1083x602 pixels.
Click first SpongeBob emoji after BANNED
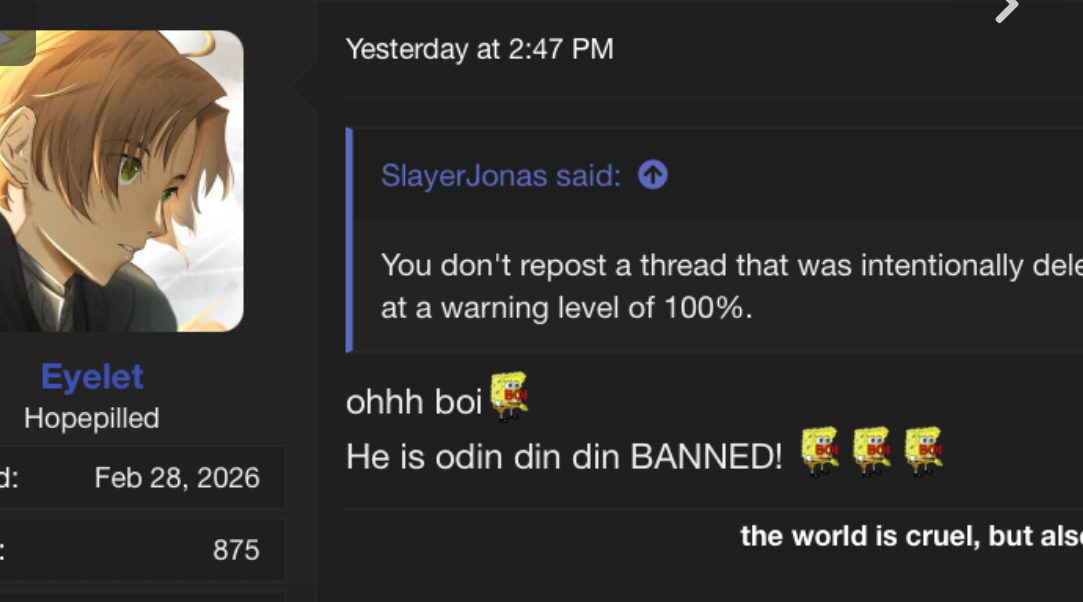[x=819, y=452]
